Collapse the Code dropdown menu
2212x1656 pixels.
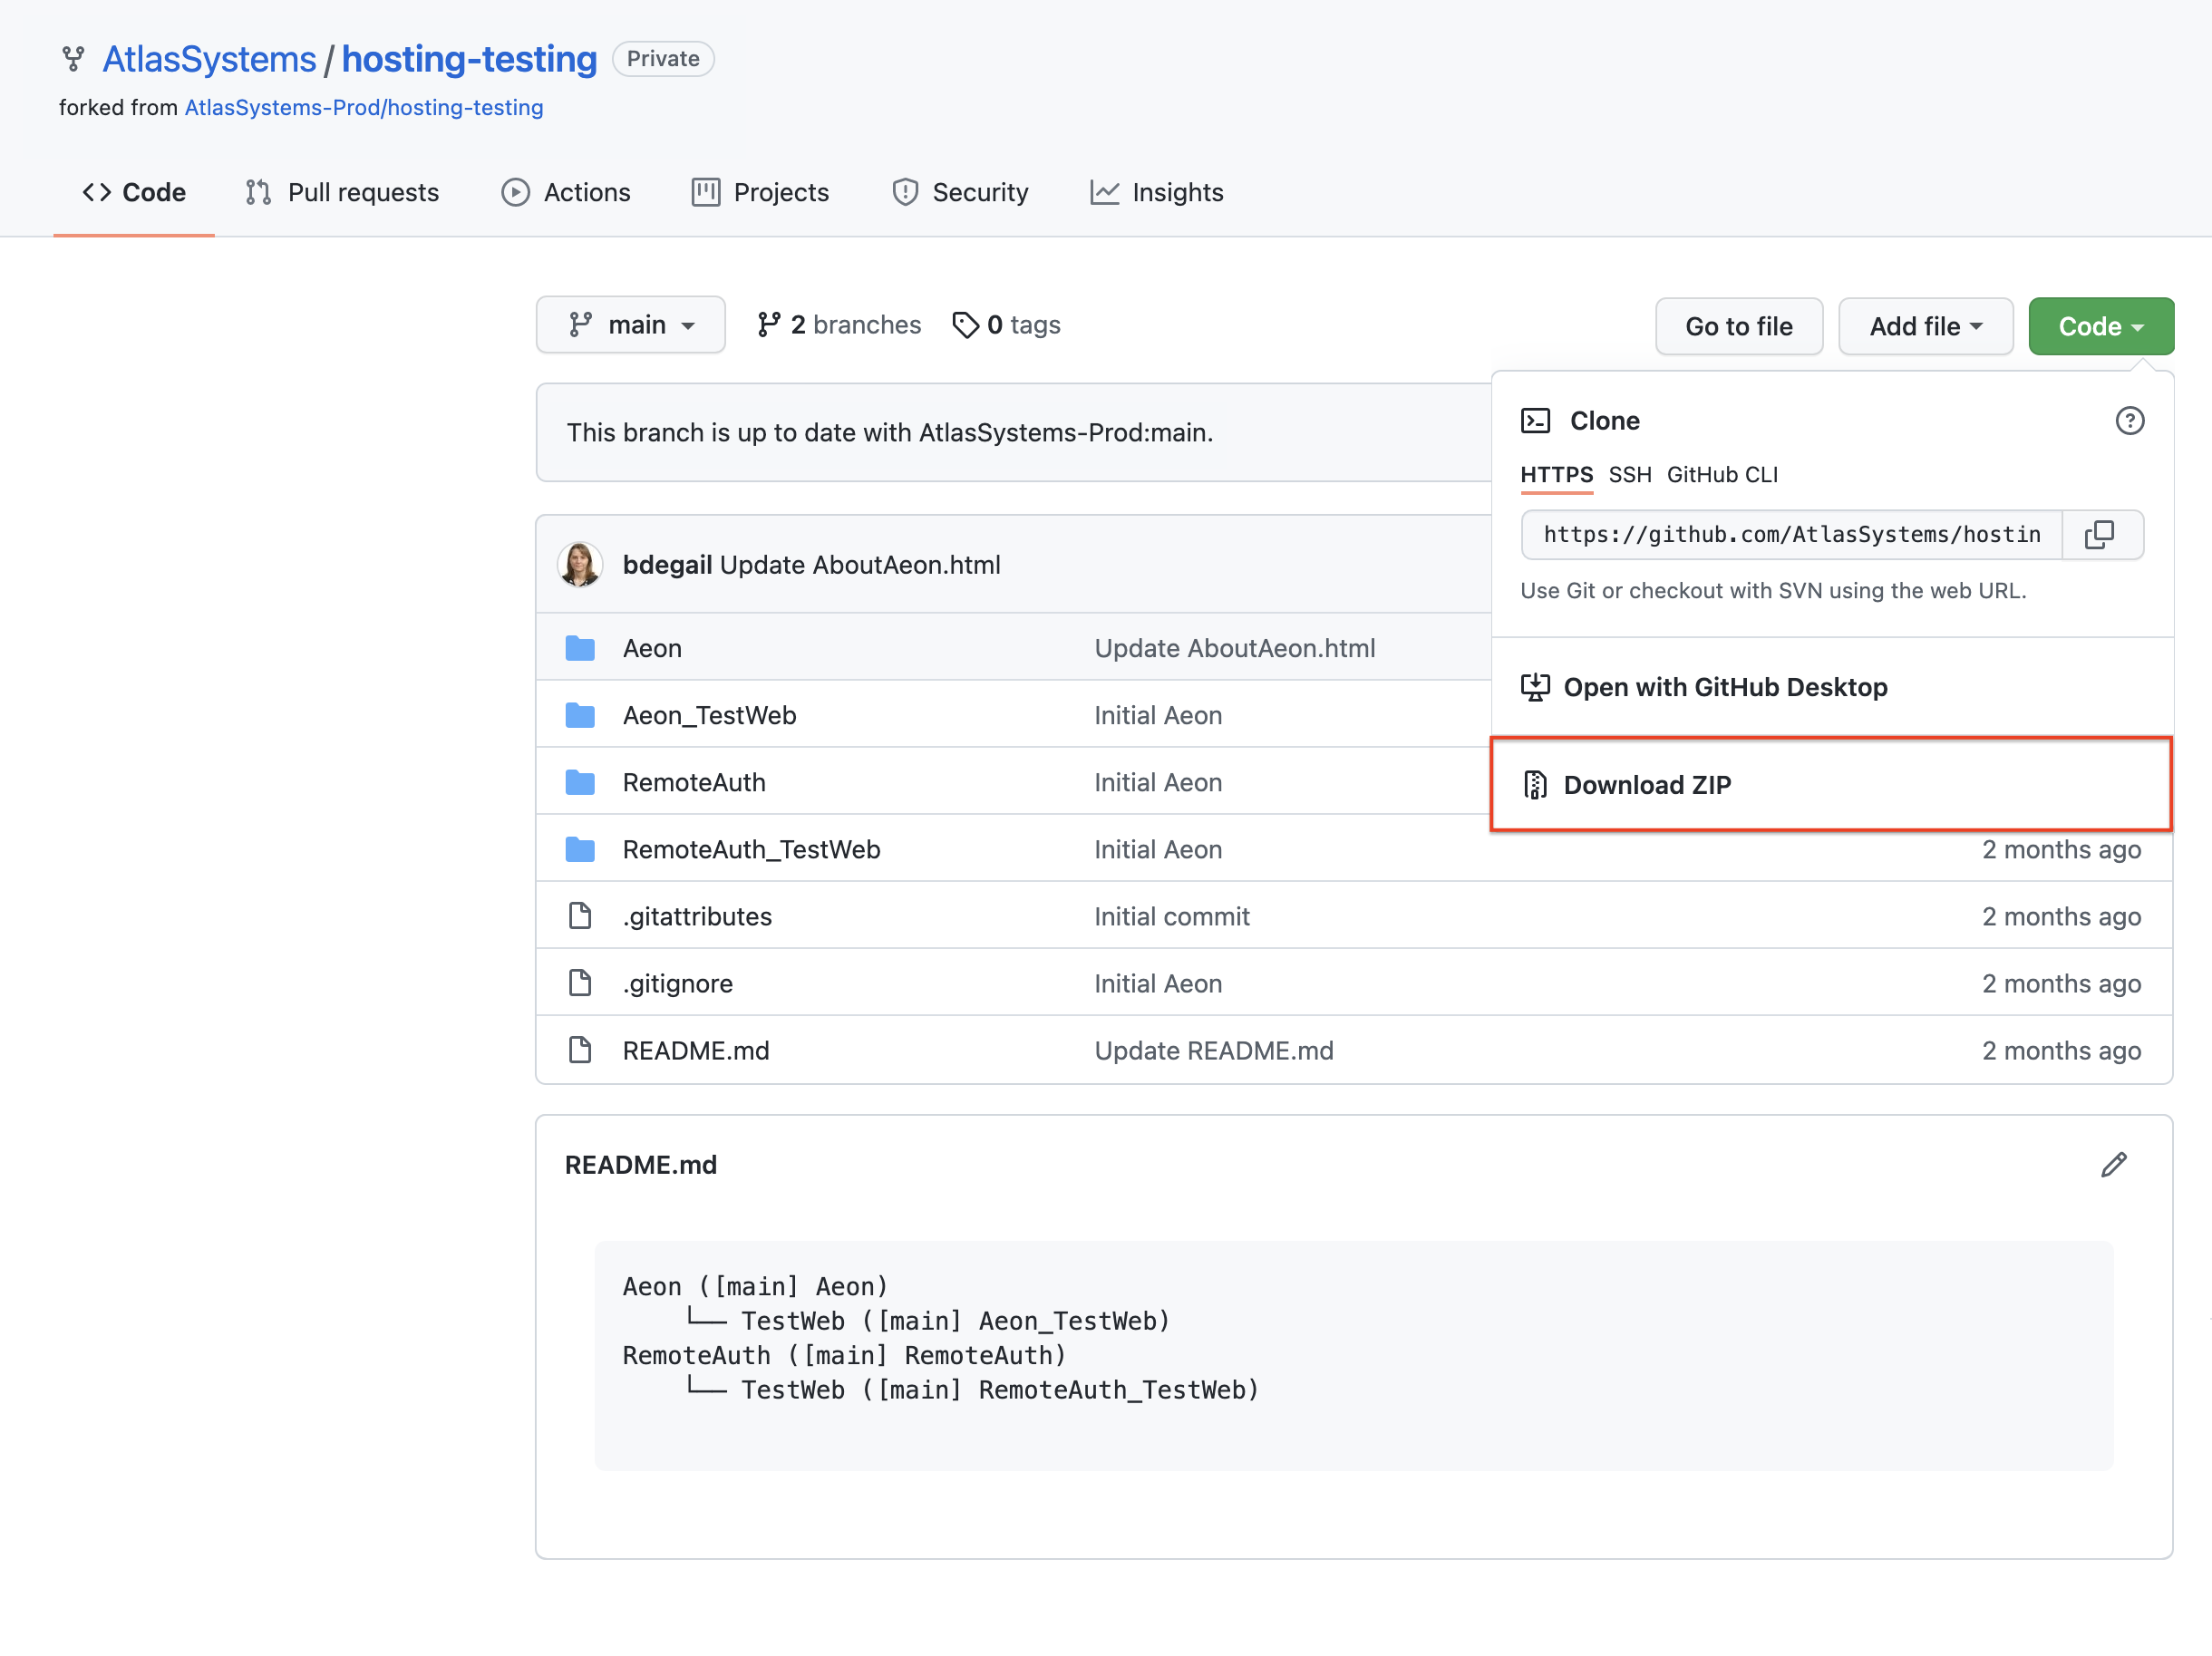coord(2100,326)
